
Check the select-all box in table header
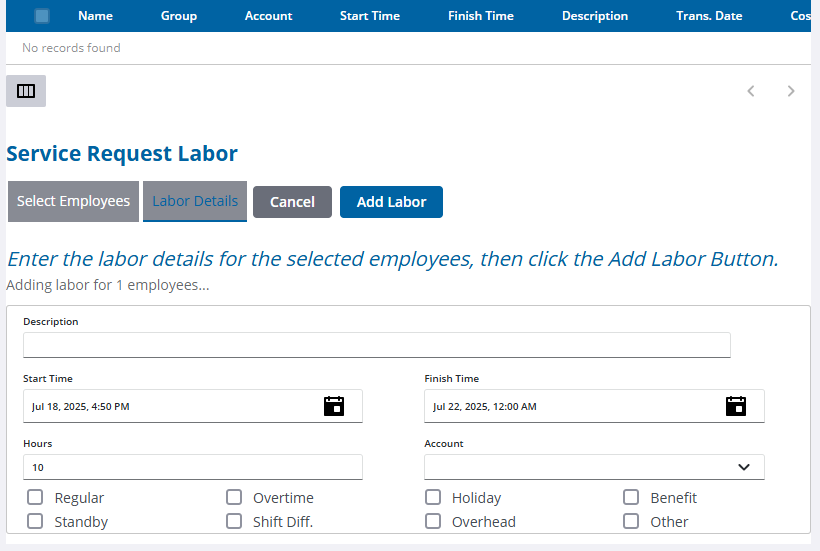pyautogui.click(x=42, y=16)
